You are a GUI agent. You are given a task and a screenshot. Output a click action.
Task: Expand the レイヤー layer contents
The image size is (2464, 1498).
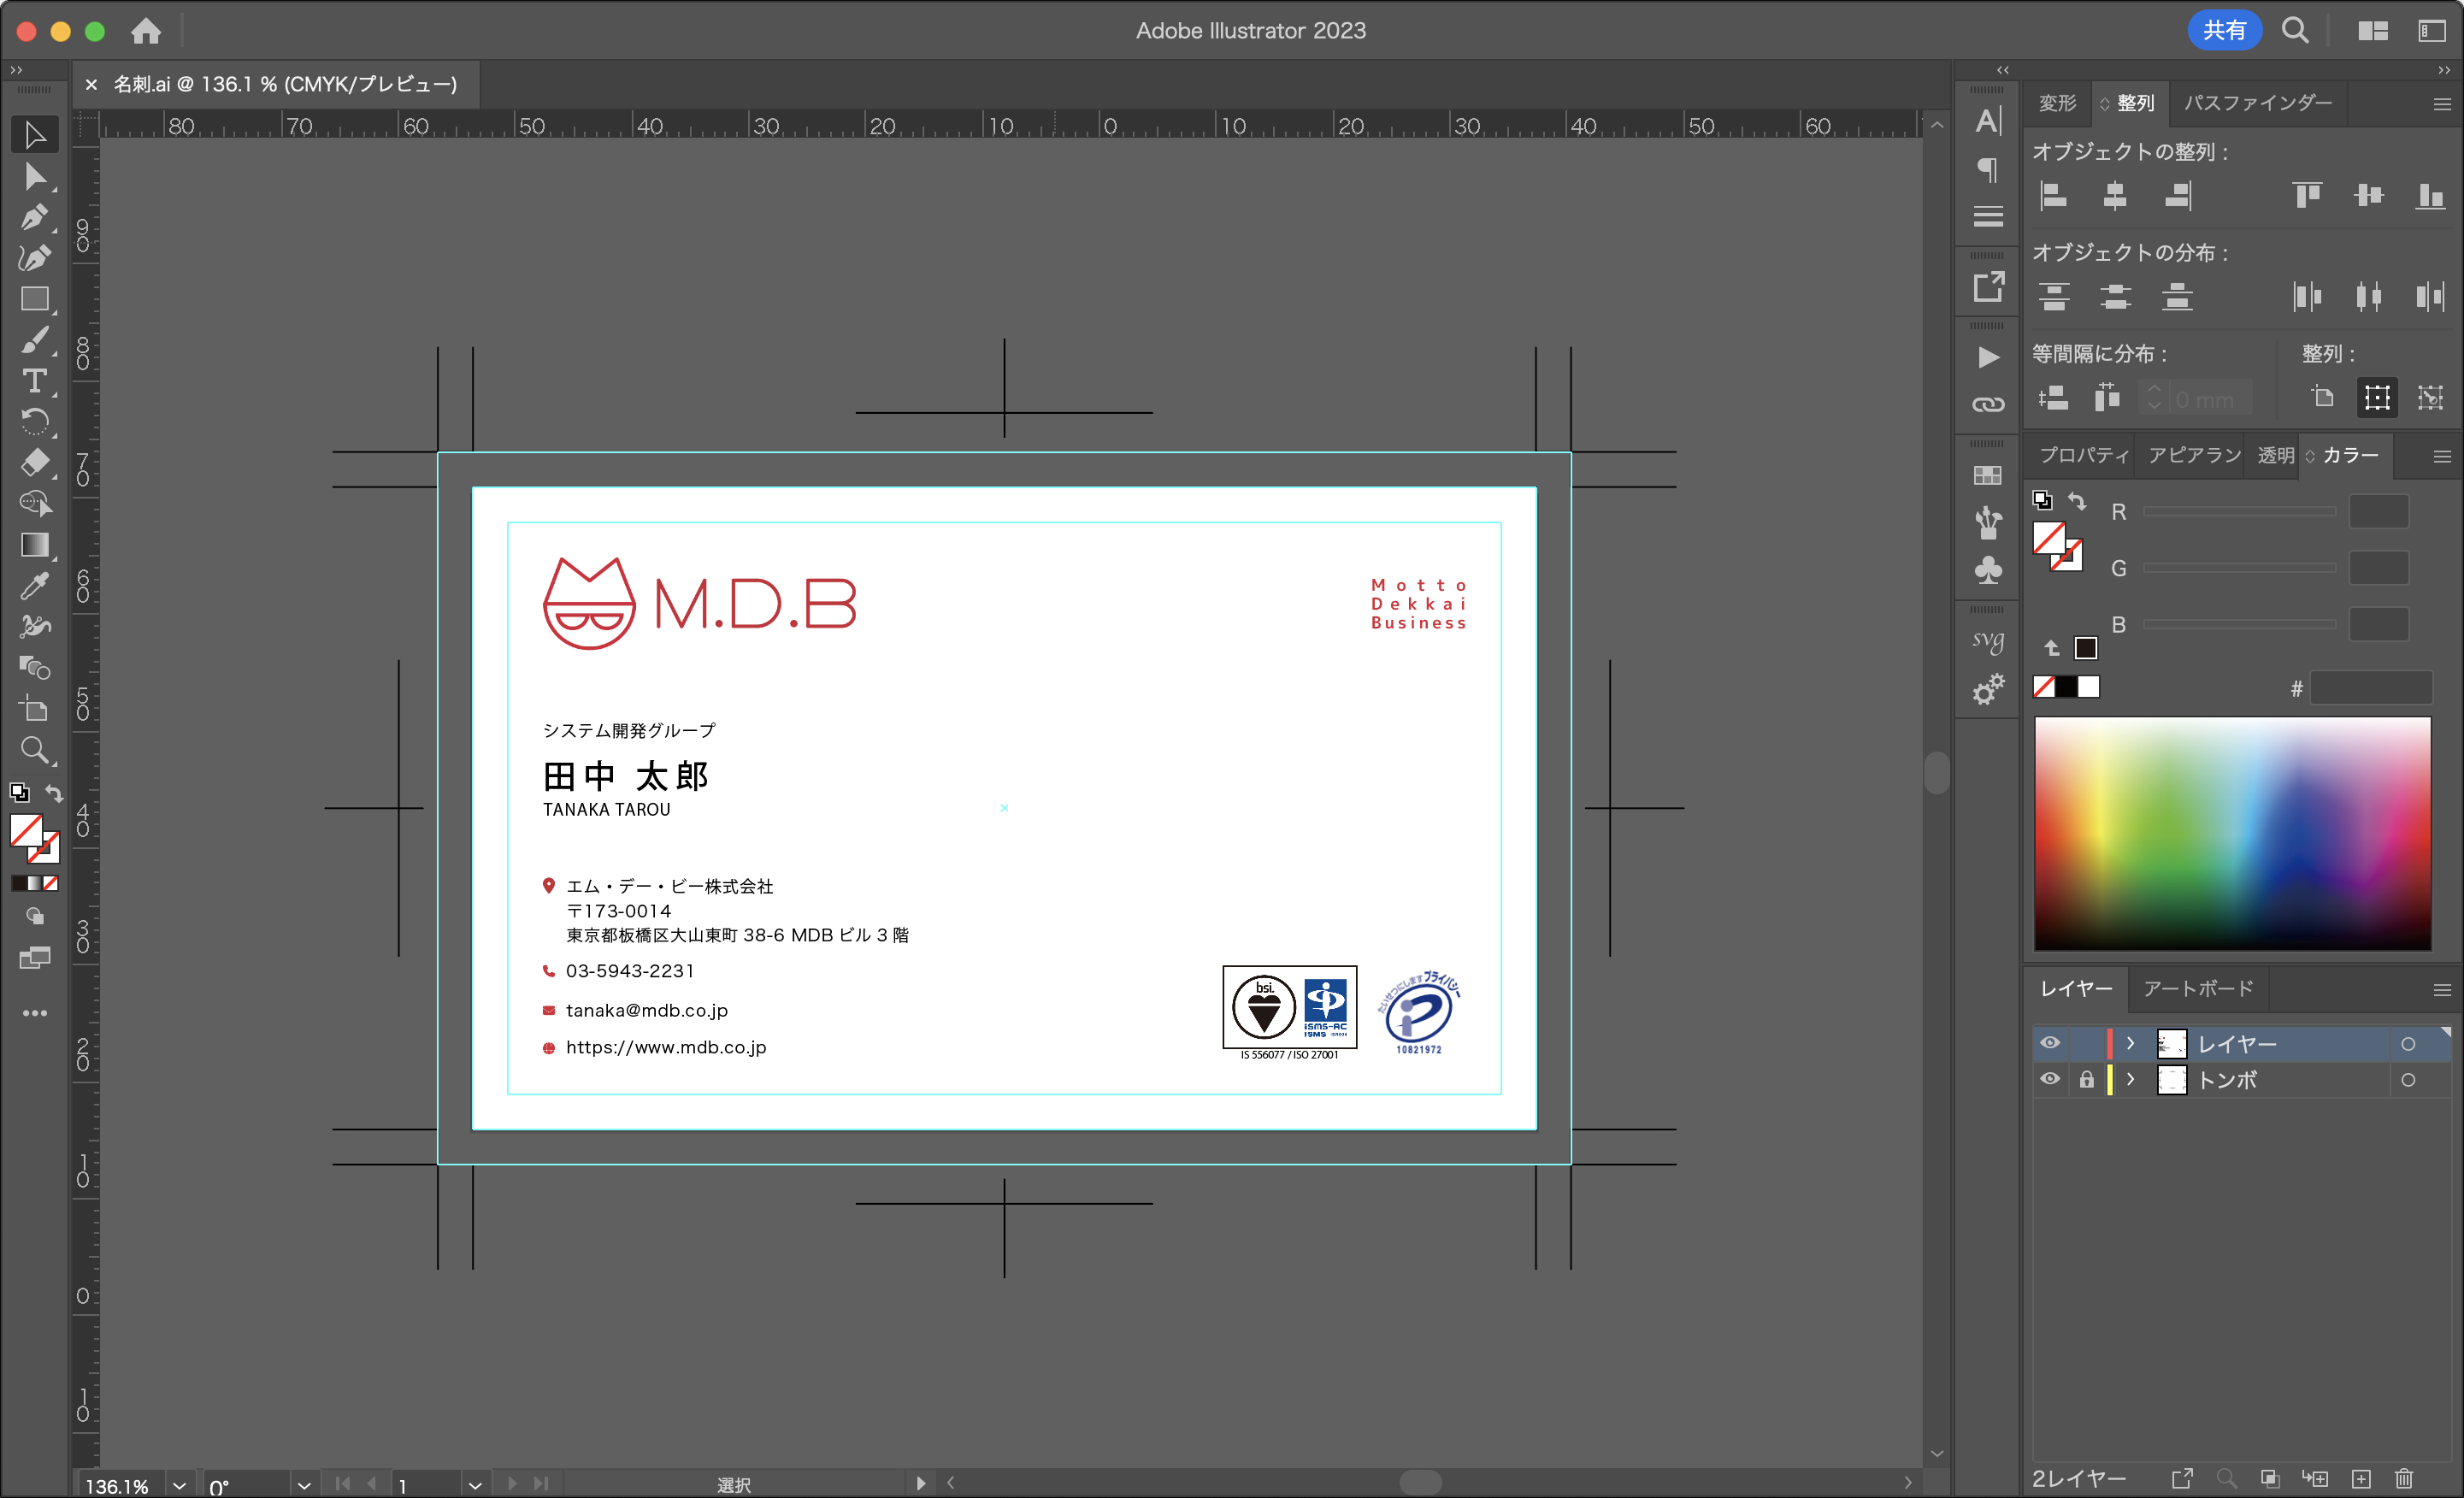(2130, 1043)
